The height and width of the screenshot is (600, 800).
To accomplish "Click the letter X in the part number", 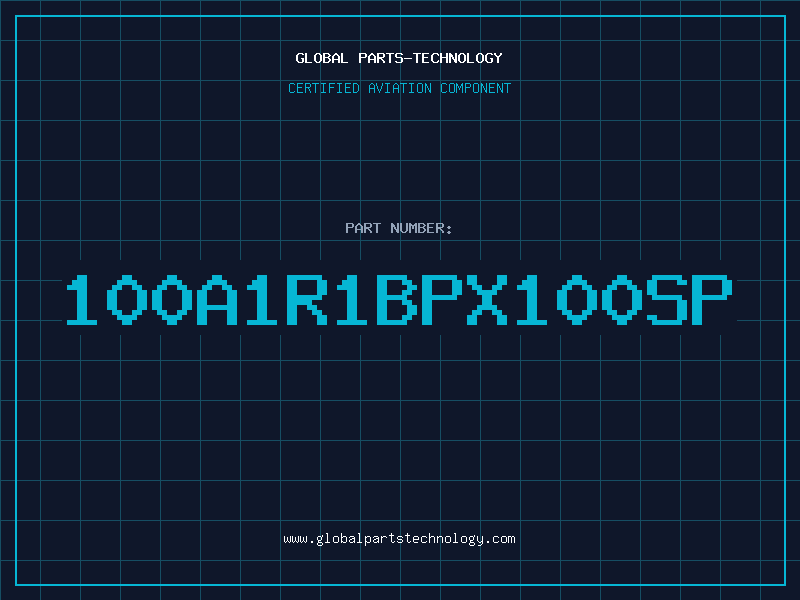I will (487, 300).
